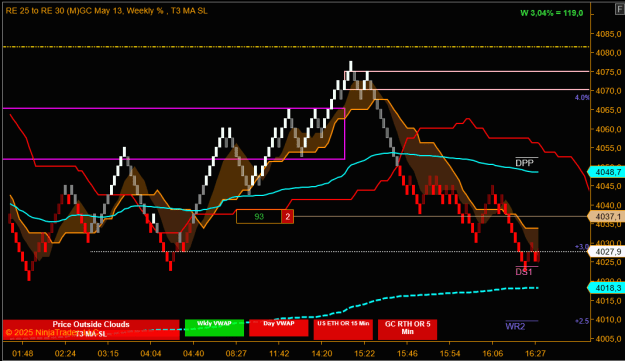Select the 4027,9 white price marker
Screen dimensions: 625x361
click(606, 251)
